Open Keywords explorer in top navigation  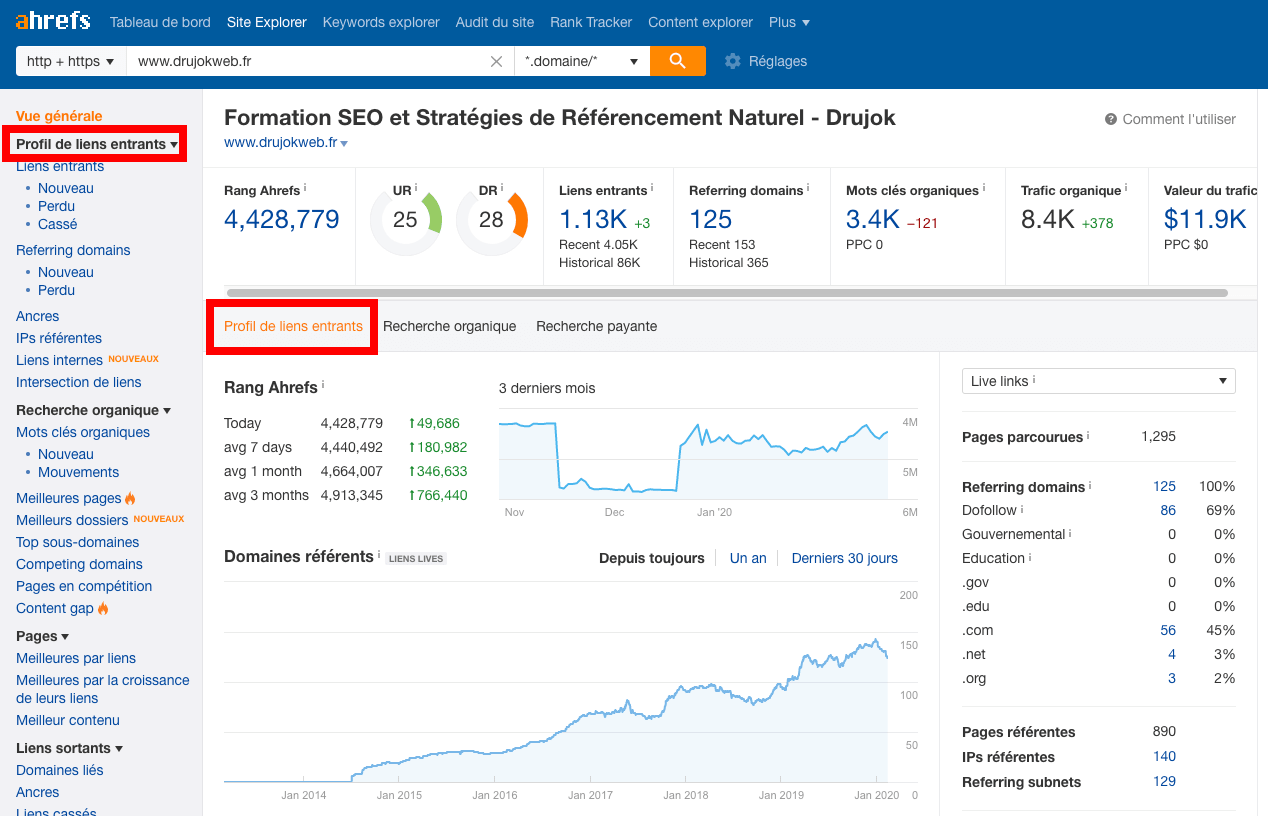(381, 22)
